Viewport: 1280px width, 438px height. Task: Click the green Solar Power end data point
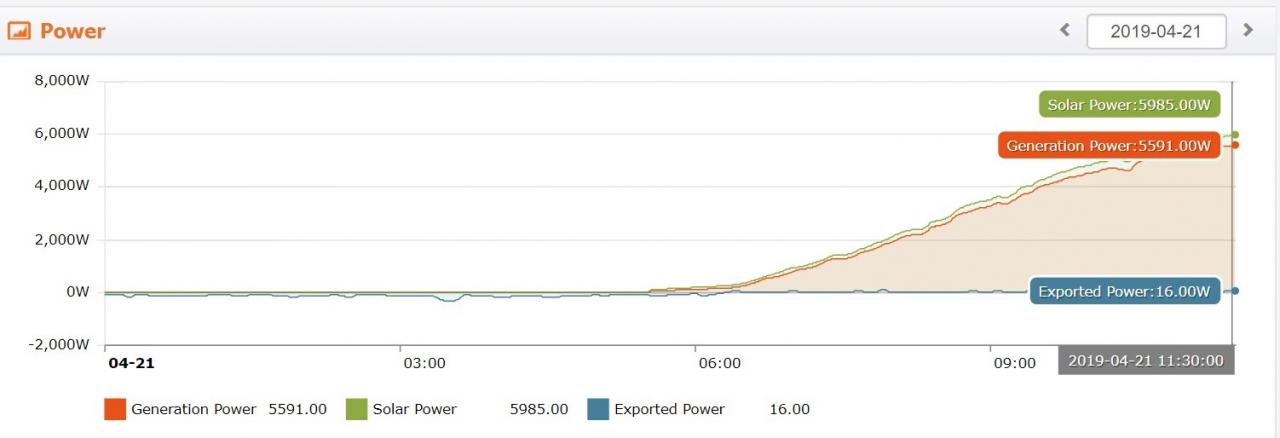tap(1235, 135)
